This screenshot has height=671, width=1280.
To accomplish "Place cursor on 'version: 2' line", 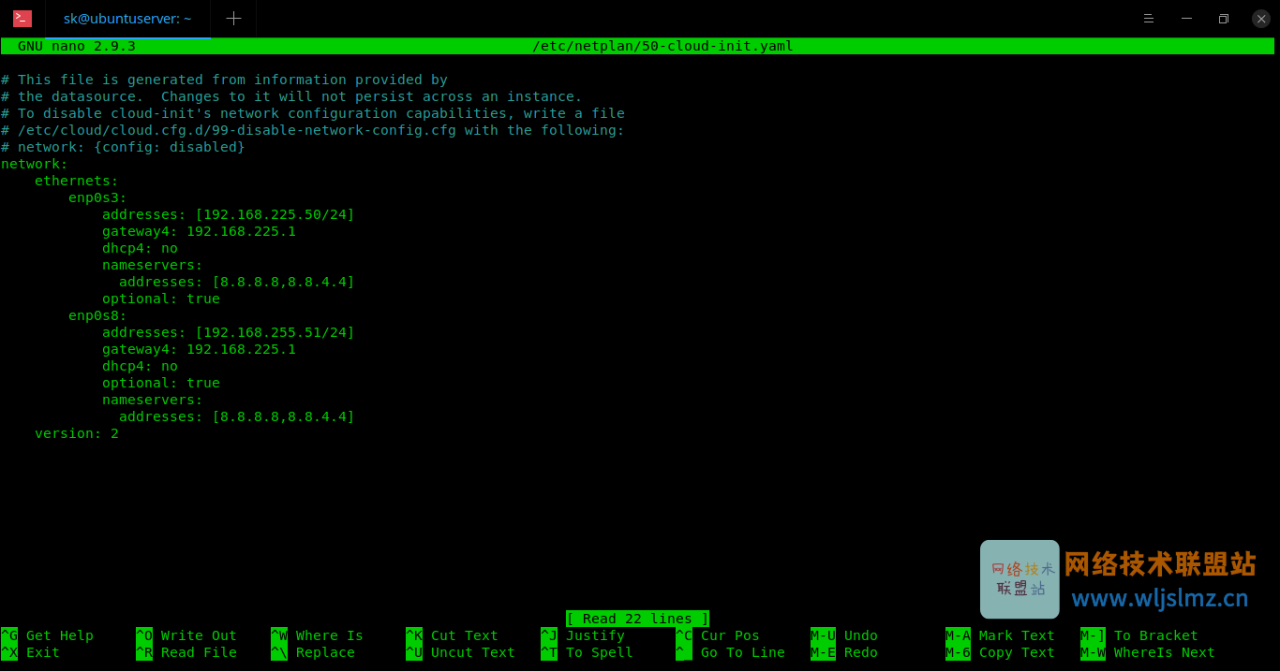I will point(77,434).
